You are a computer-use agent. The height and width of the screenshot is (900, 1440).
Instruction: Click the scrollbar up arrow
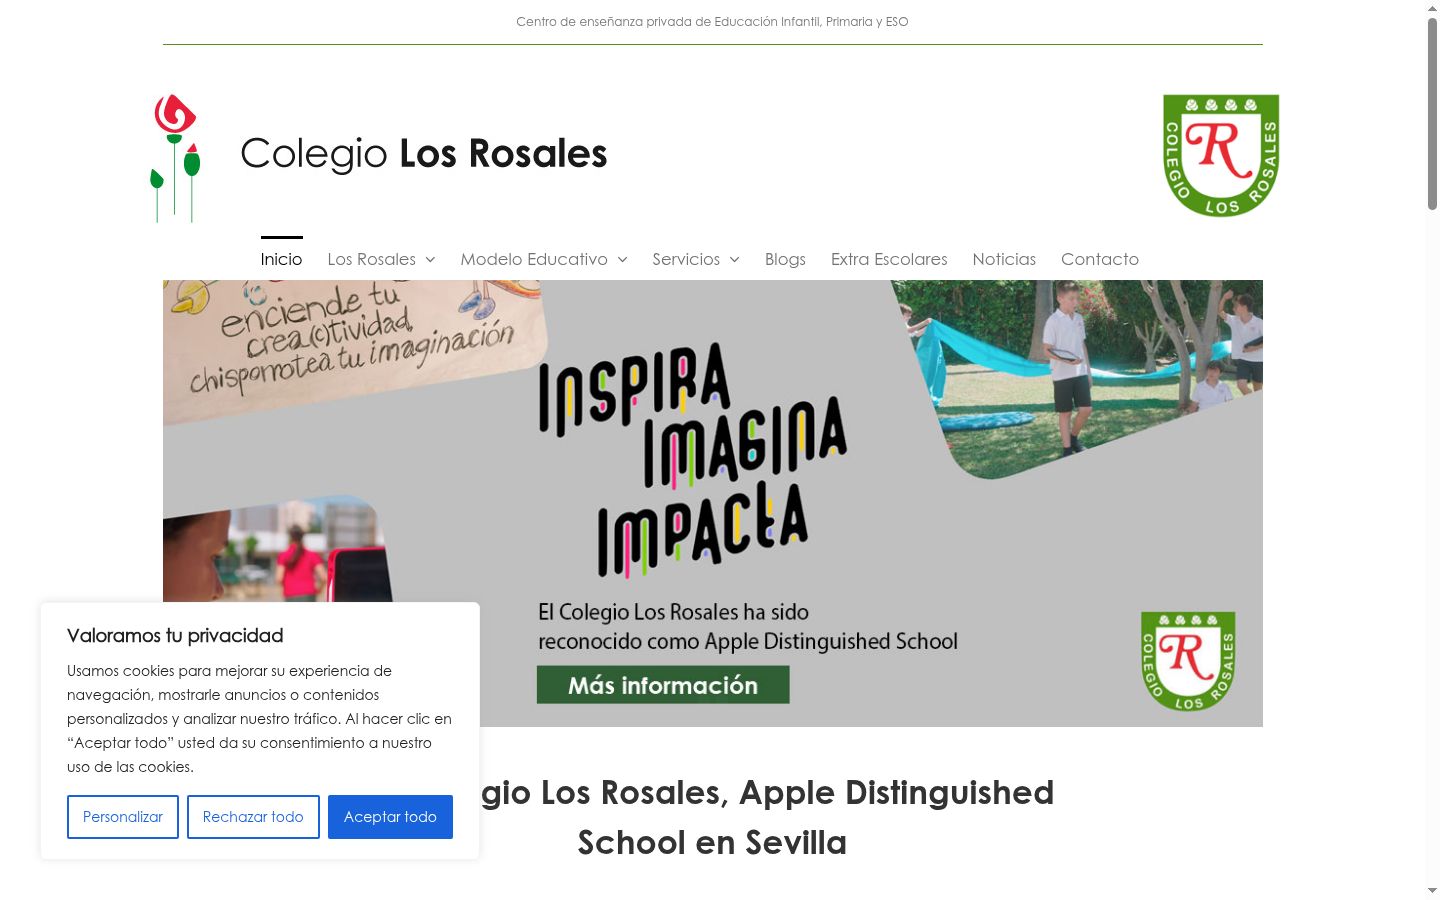click(1432, 7)
